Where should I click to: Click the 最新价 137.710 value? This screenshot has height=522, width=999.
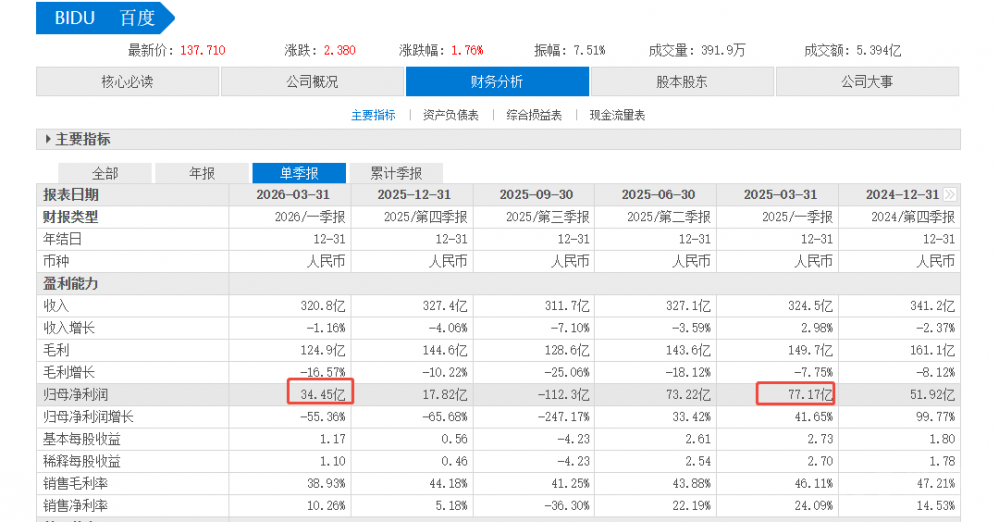click(203, 50)
